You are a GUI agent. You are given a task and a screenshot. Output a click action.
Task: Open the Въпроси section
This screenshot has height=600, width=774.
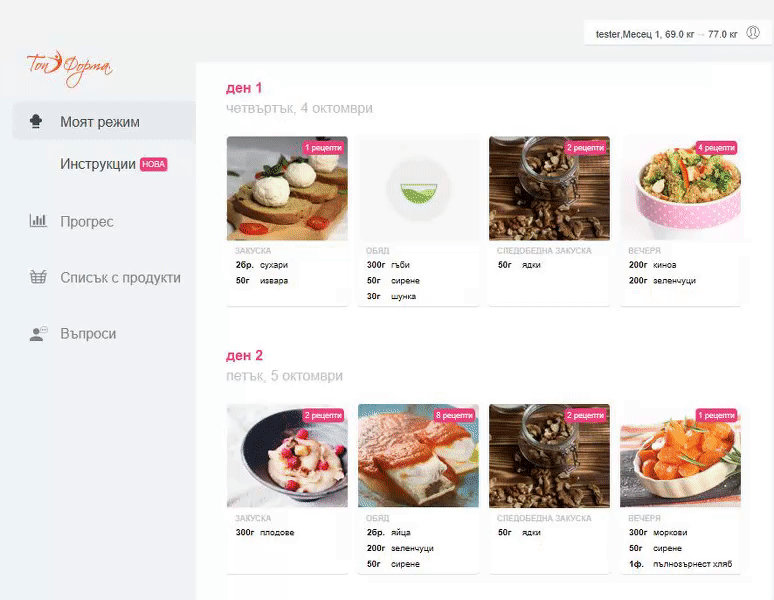coord(88,334)
